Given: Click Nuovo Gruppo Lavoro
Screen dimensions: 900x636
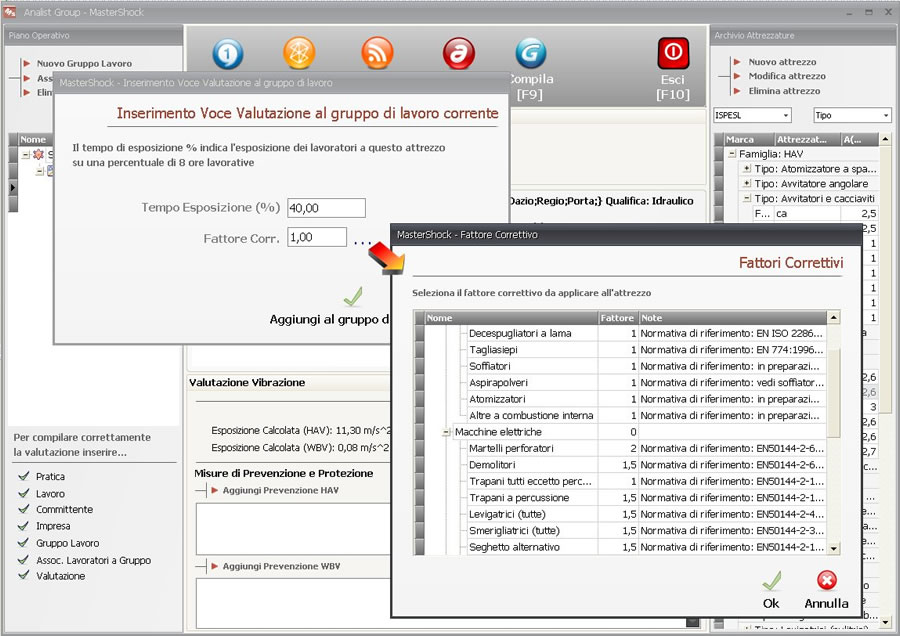Looking at the screenshot, I should [84, 63].
